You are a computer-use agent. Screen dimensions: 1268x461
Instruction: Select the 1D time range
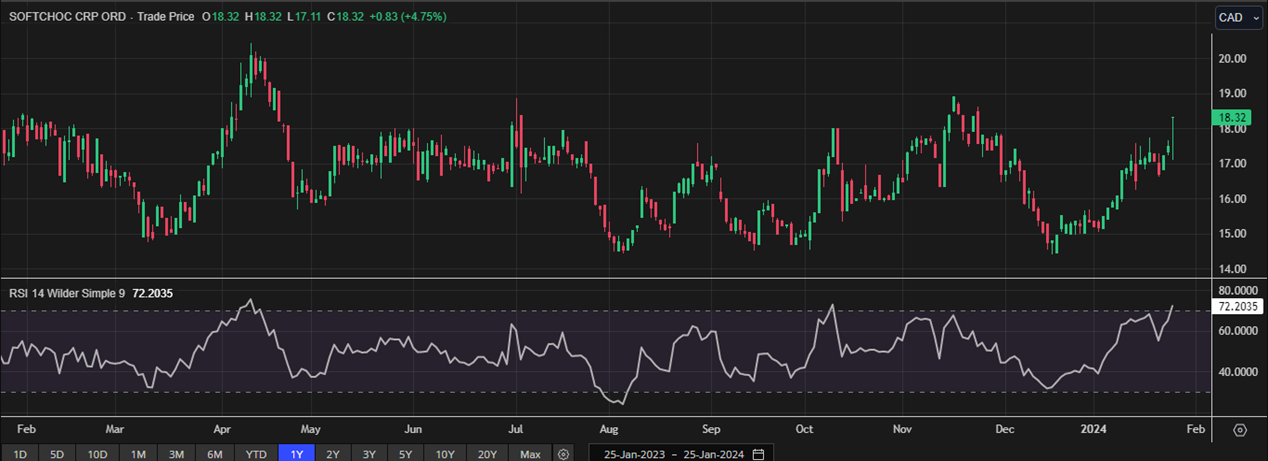click(19, 454)
